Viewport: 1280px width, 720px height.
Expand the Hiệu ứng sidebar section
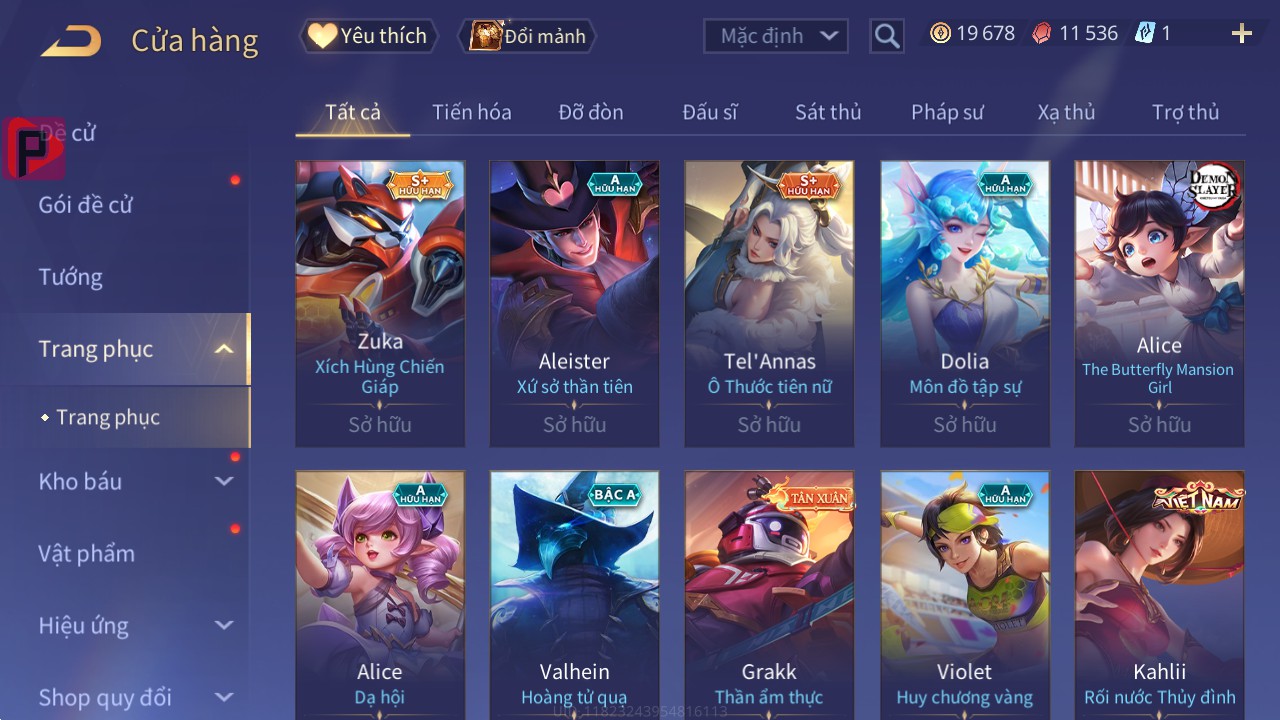(224, 625)
